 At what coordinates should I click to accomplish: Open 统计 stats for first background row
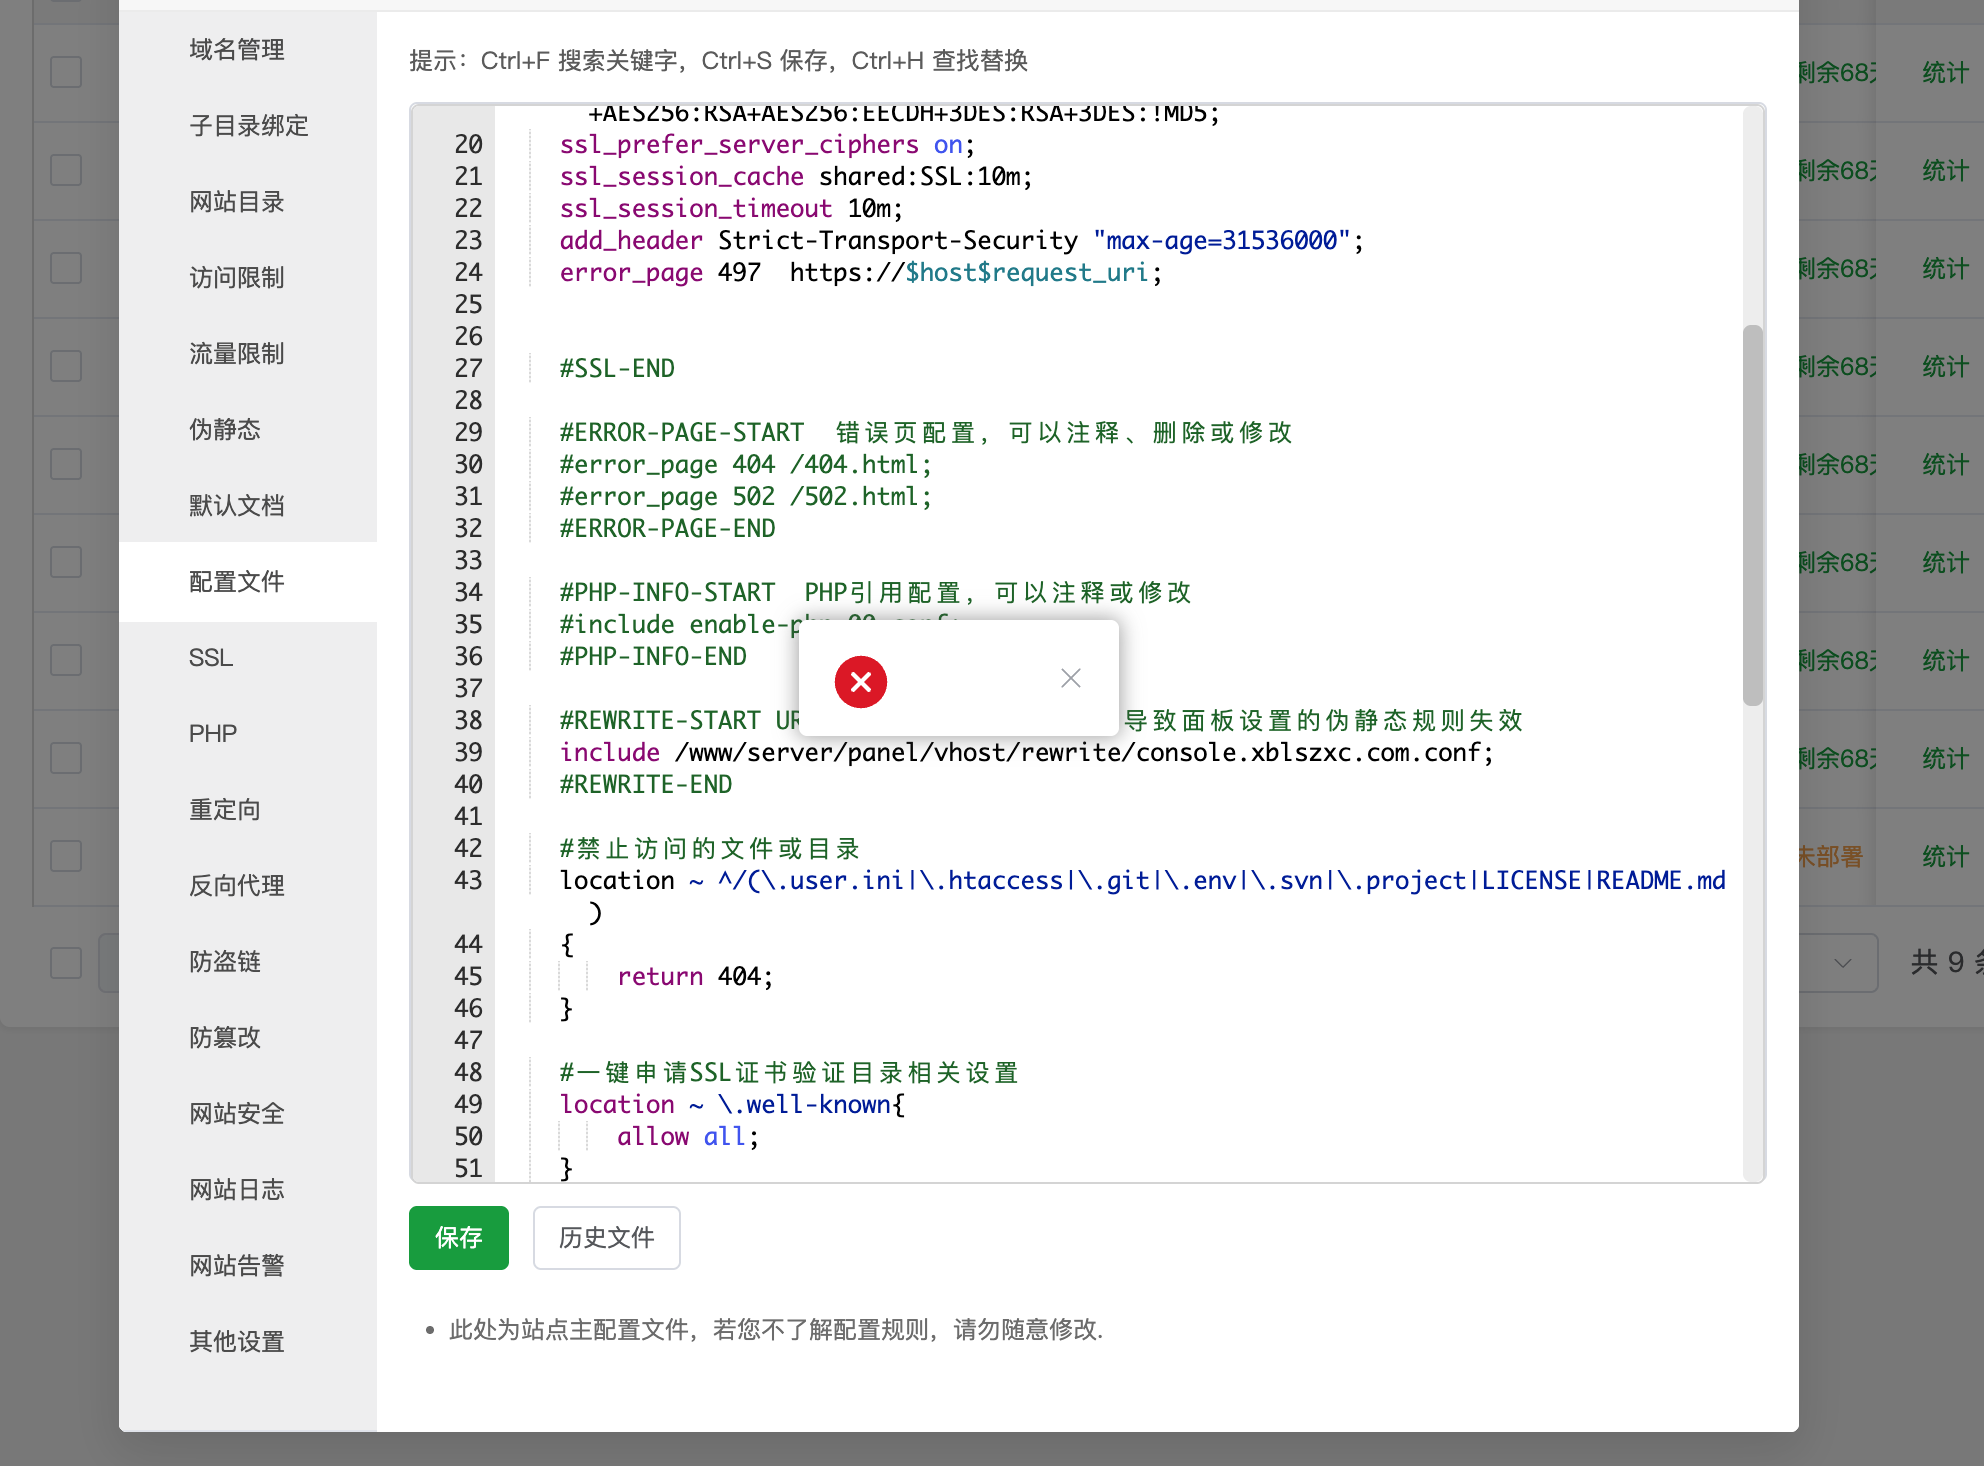pyautogui.click(x=1945, y=72)
